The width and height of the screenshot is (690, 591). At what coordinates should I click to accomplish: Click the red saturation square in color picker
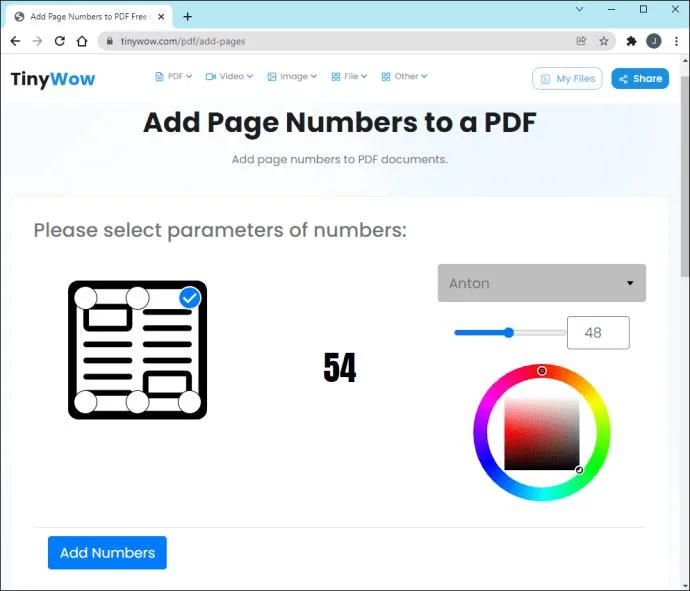[x=542, y=434]
